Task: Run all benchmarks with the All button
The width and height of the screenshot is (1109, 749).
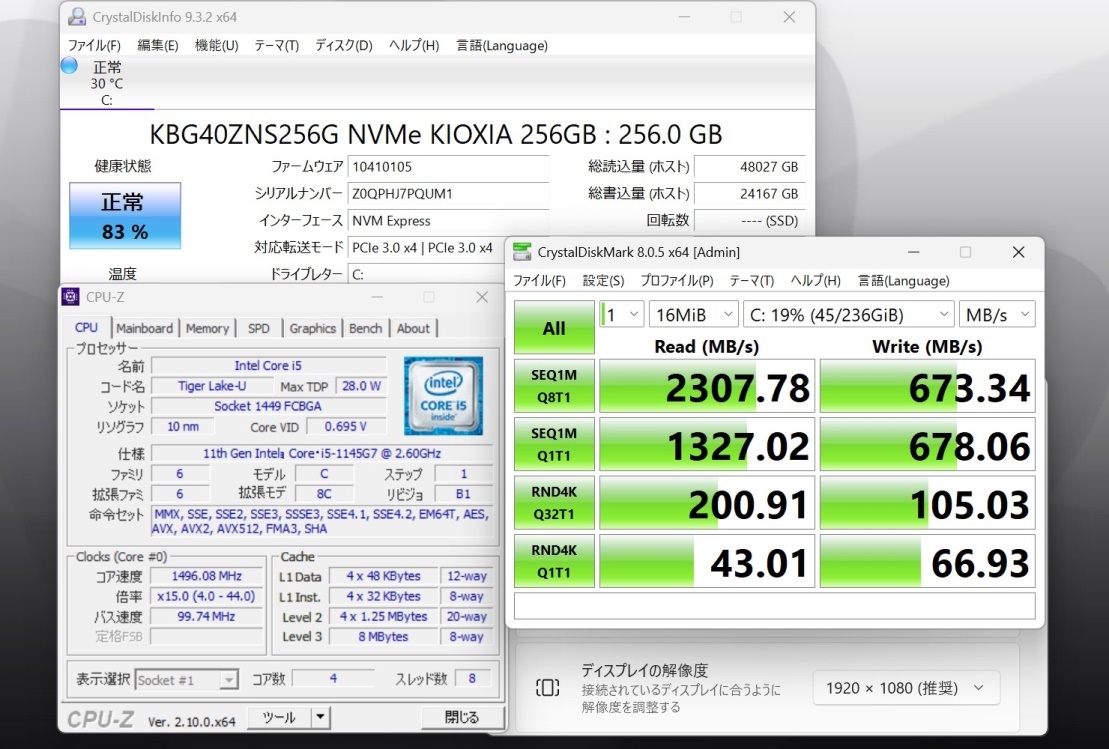Action: (x=554, y=327)
